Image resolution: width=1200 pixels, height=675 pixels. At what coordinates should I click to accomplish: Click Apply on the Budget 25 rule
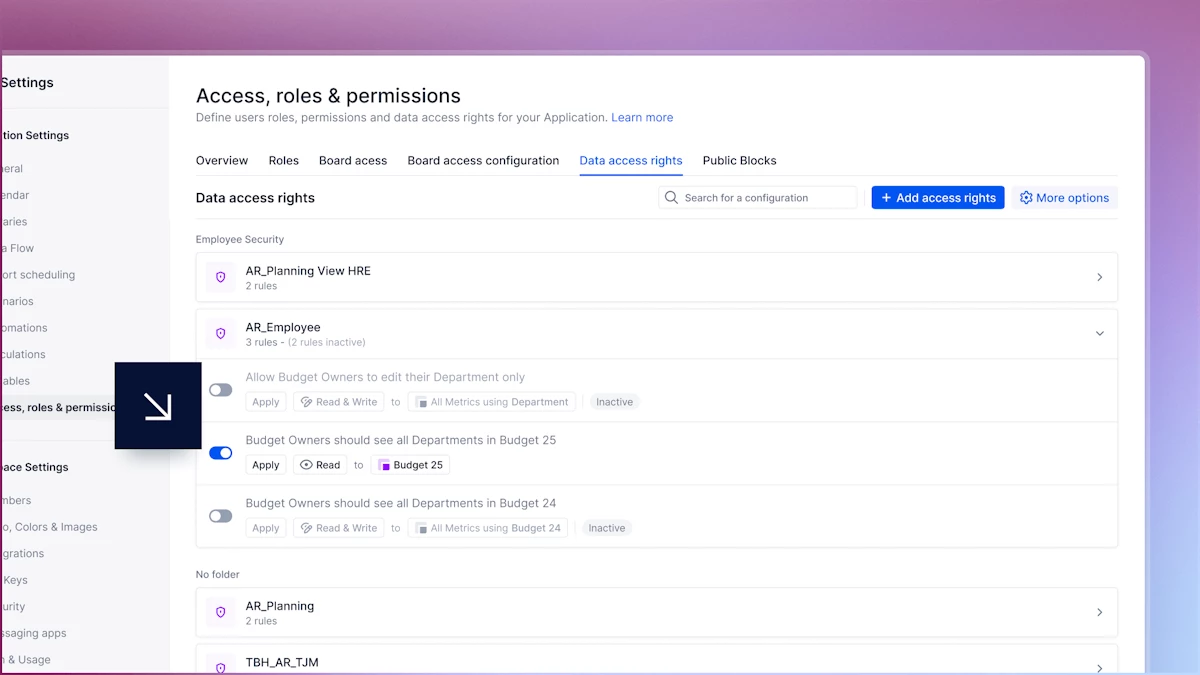(266, 465)
